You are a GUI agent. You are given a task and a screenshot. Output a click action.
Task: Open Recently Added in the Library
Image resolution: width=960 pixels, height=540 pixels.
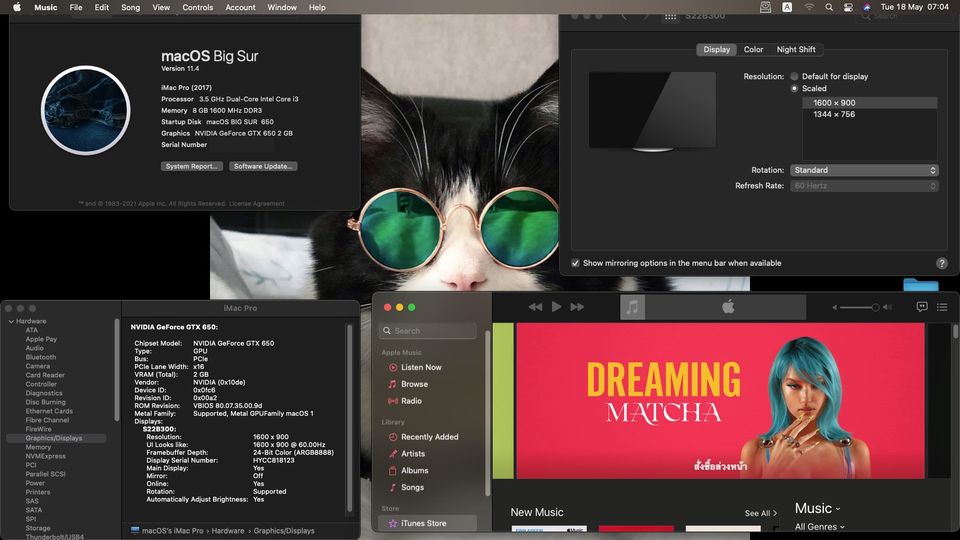point(430,437)
